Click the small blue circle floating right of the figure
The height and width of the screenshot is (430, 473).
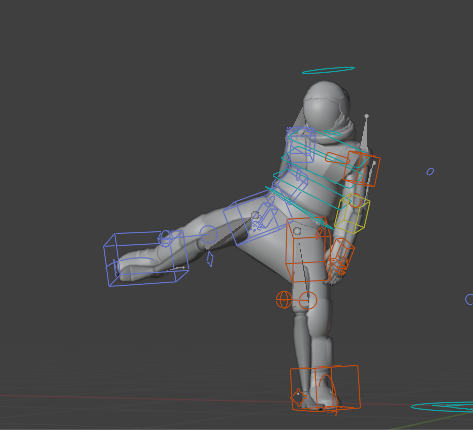(x=430, y=172)
